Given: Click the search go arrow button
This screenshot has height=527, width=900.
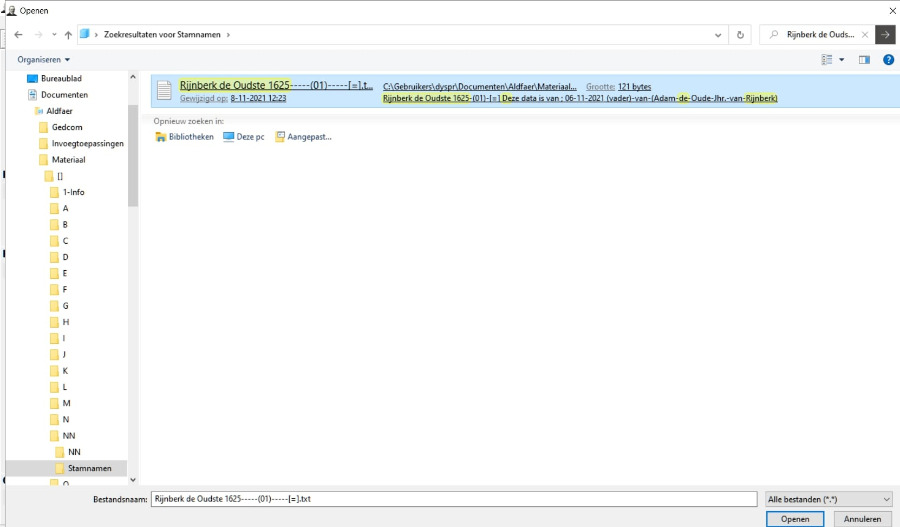Looking at the screenshot, I should coord(885,35).
